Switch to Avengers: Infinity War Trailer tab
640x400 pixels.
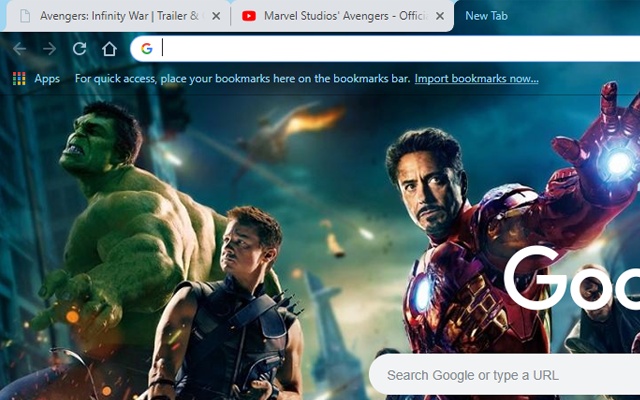coord(118,16)
